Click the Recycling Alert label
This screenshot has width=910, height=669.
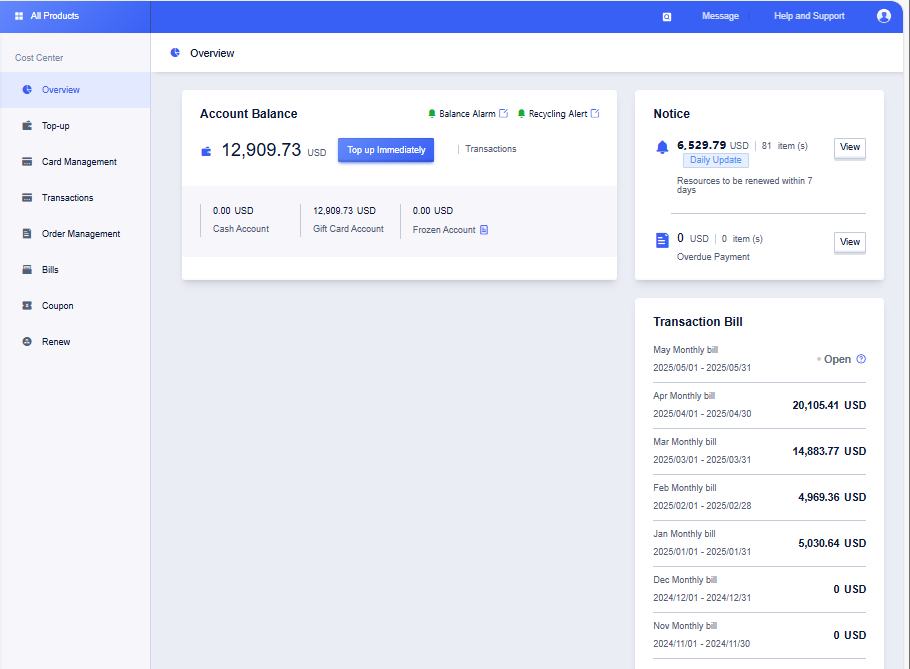coord(558,114)
